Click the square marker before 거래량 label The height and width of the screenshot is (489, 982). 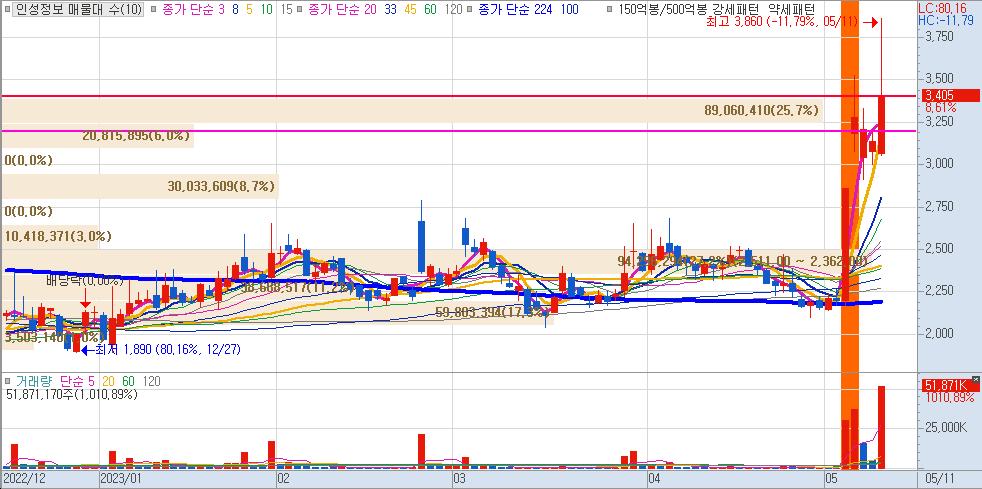tap(6, 381)
